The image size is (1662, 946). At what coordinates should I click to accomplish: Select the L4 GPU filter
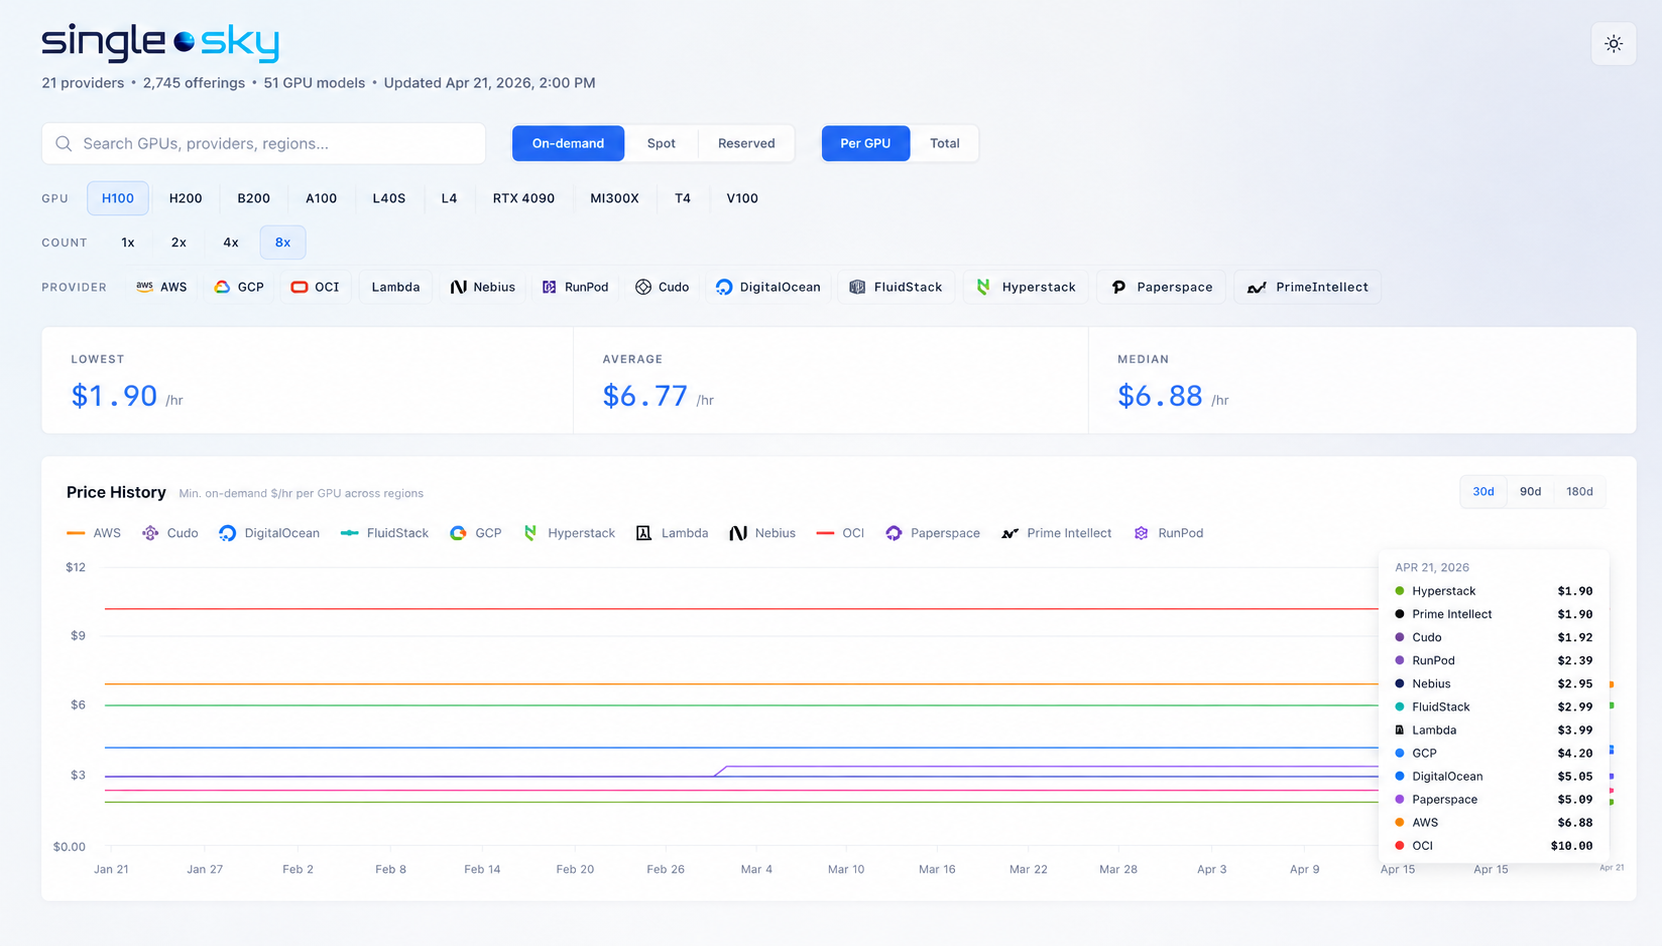coord(449,198)
